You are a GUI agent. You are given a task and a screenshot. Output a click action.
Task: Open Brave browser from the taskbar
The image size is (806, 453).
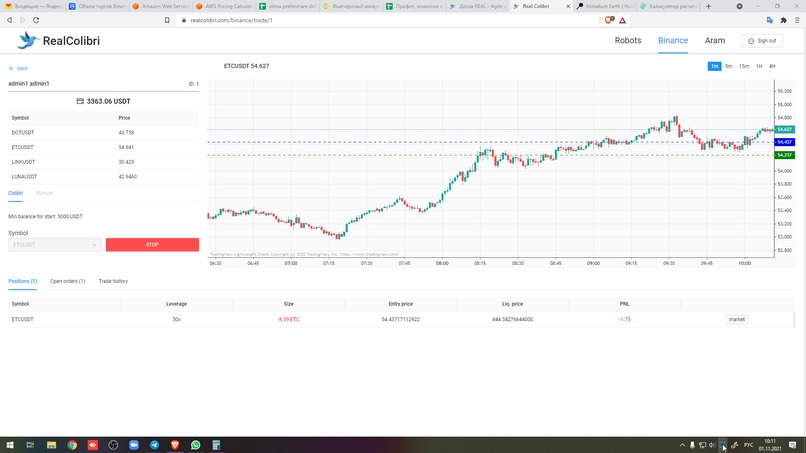(175, 445)
